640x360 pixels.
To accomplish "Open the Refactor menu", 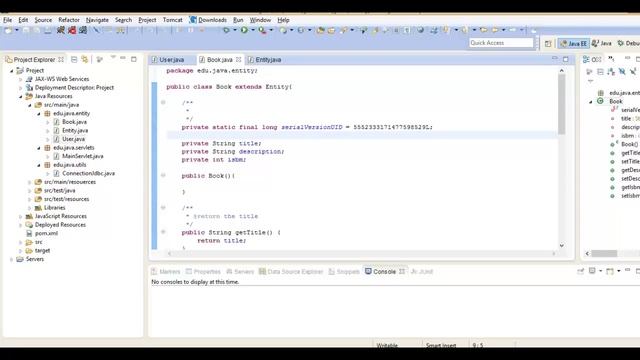I will point(69,20).
